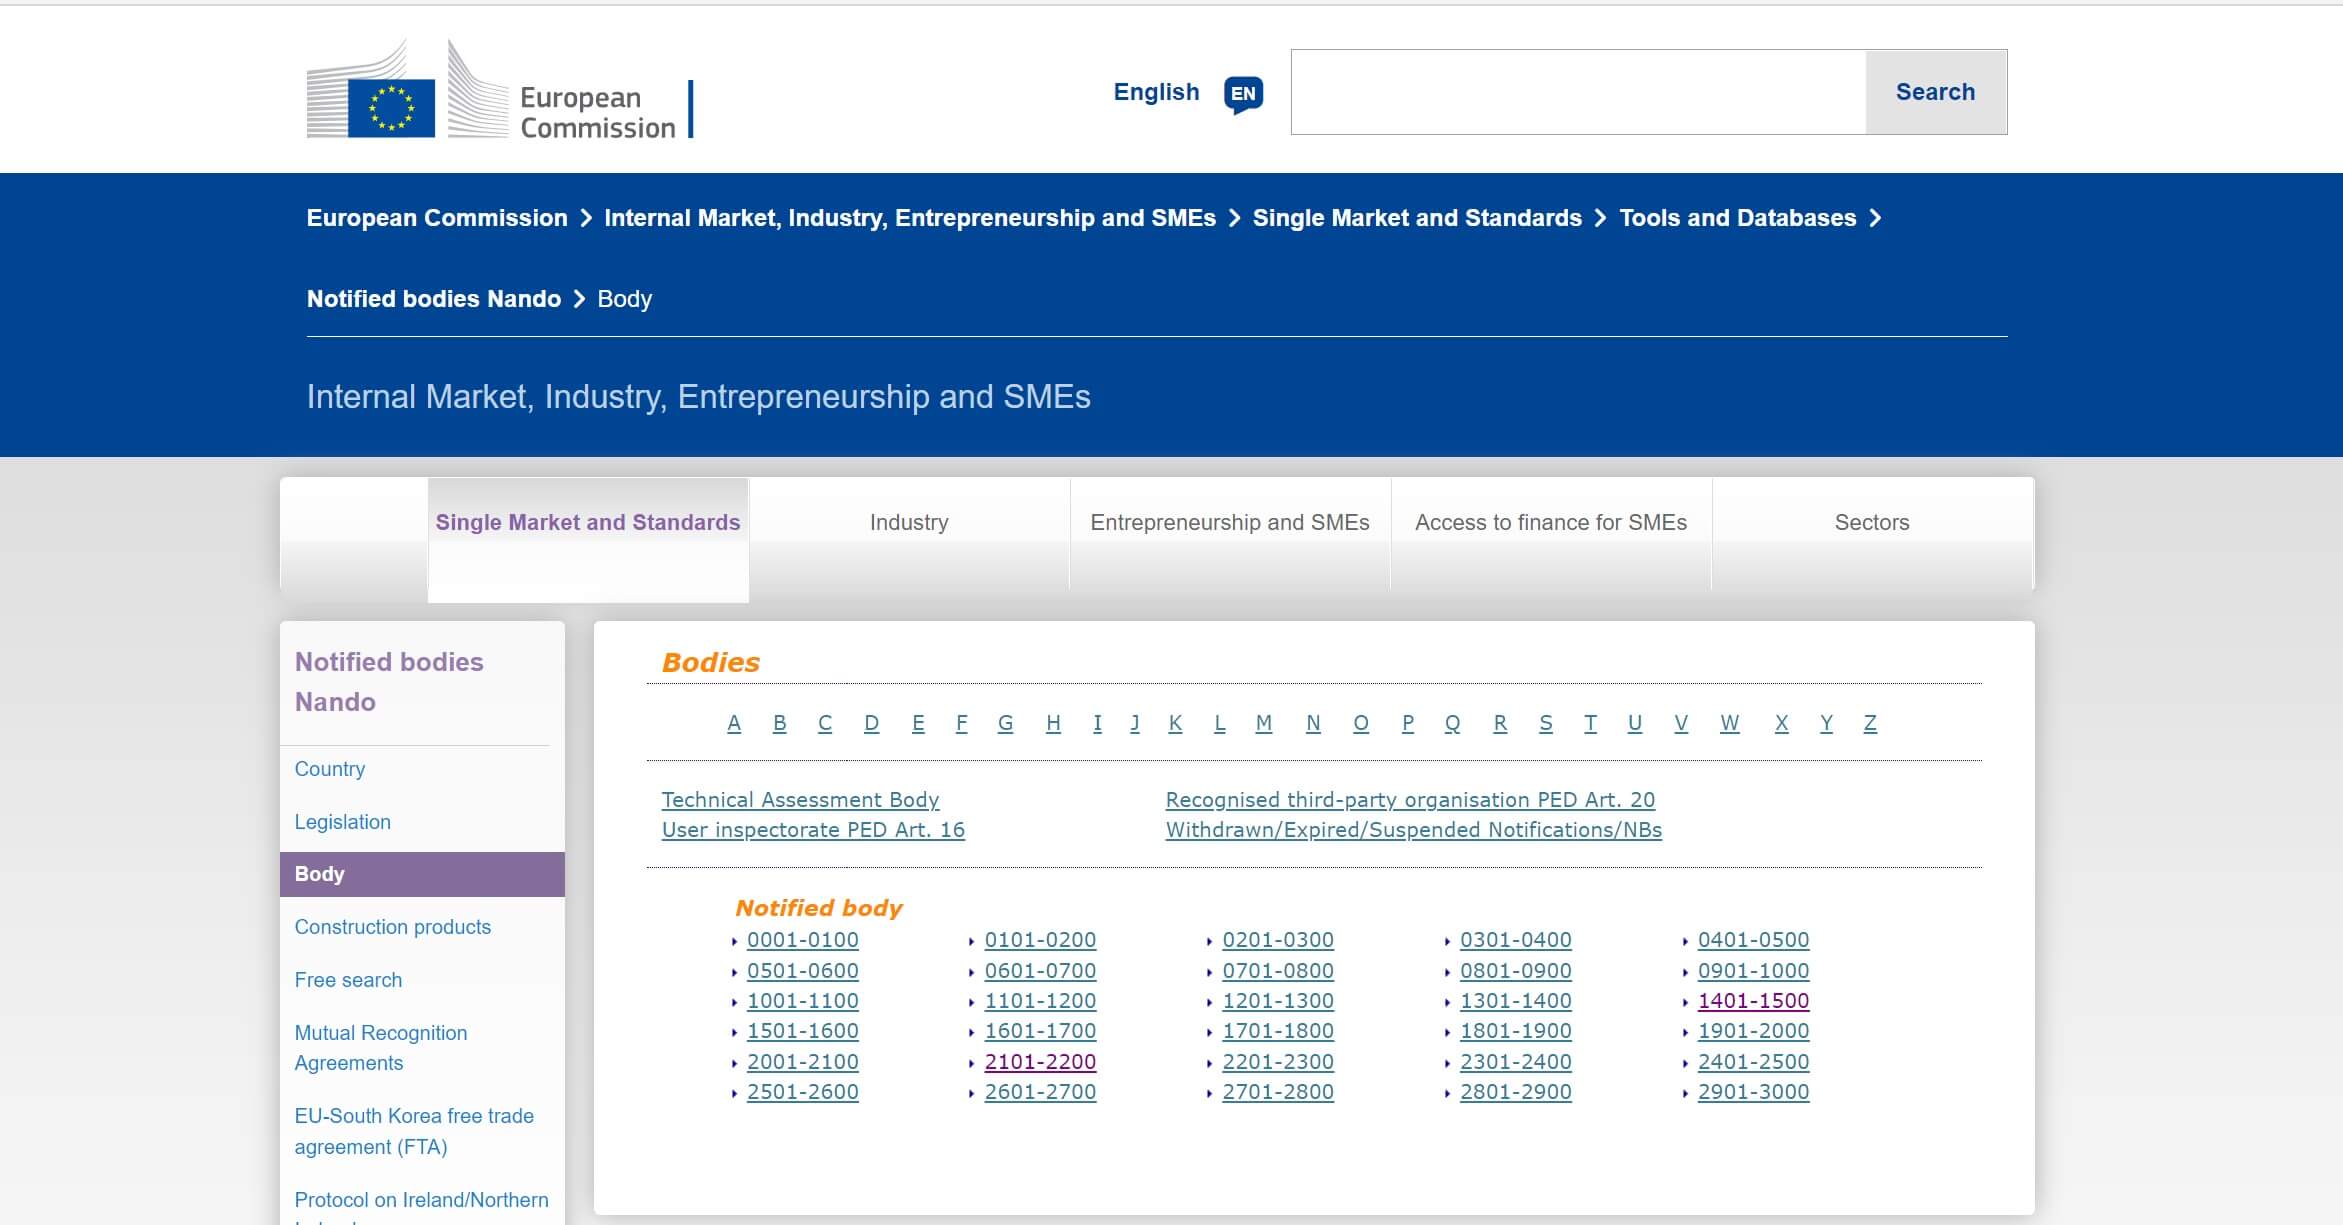This screenshot has height=1225, width=2343.
Task: Filter bodies by letter A
Action: (x=734, y=723)
